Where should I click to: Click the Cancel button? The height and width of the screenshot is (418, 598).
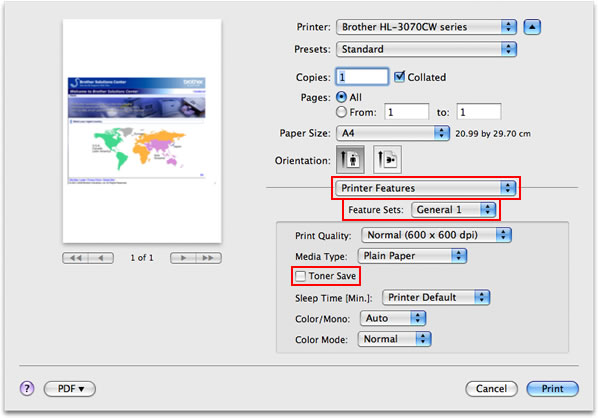click(x=492, y=389)
